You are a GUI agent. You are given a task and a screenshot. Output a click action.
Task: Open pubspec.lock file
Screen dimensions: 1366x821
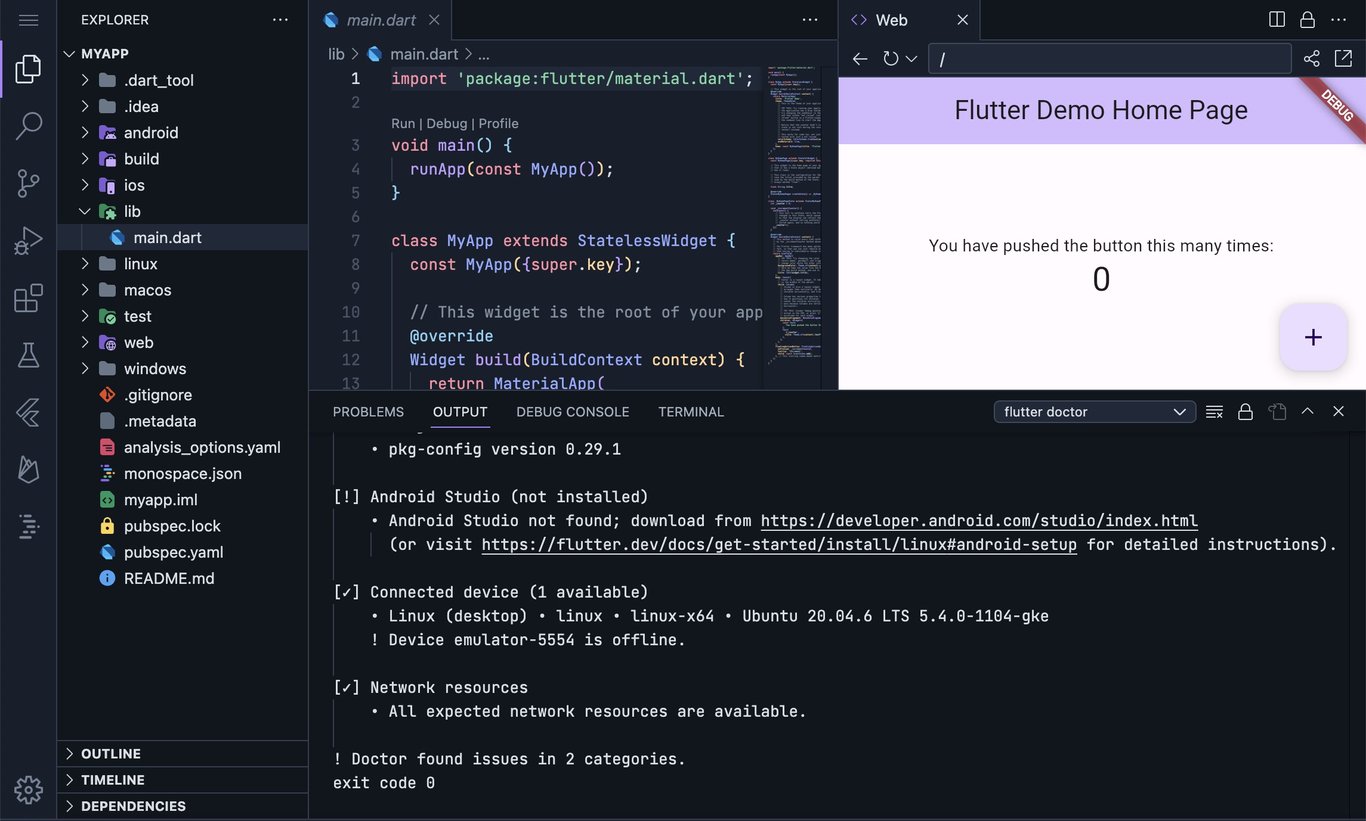click(182, 526)
